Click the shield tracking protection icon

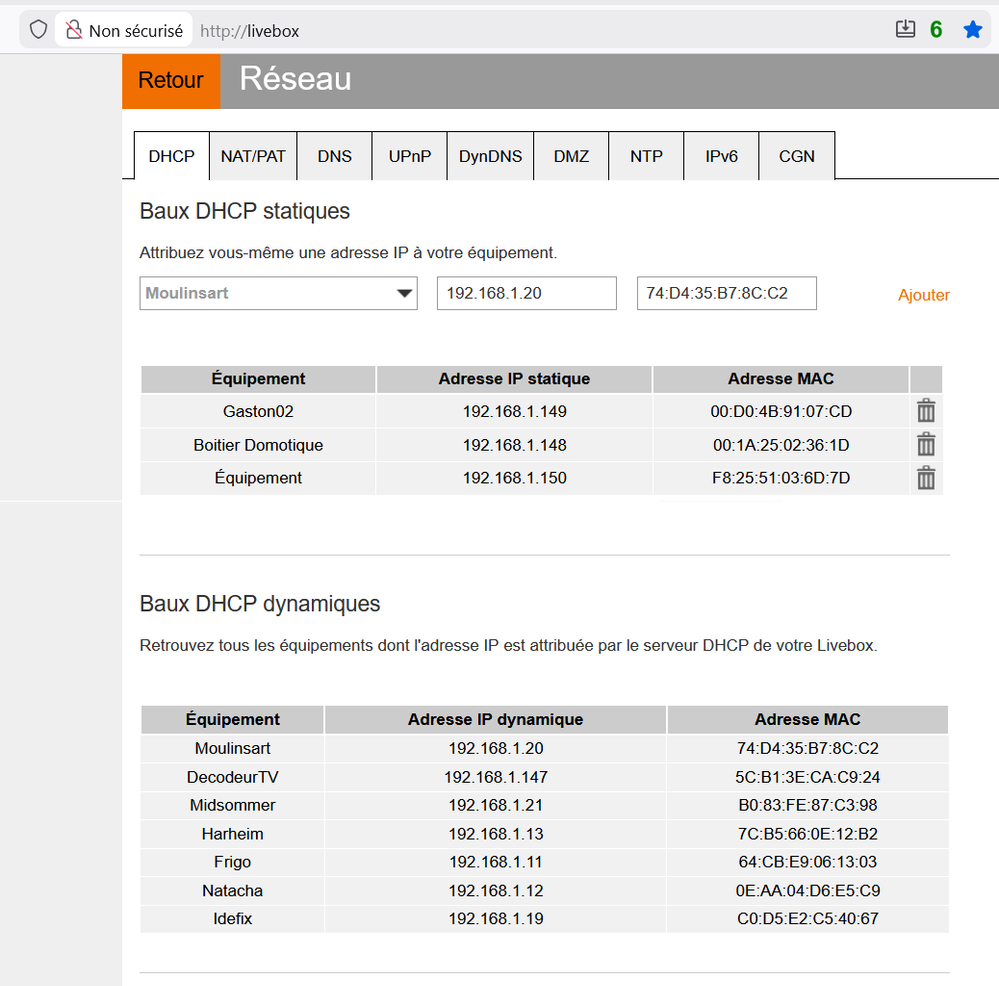pos(38,30)
